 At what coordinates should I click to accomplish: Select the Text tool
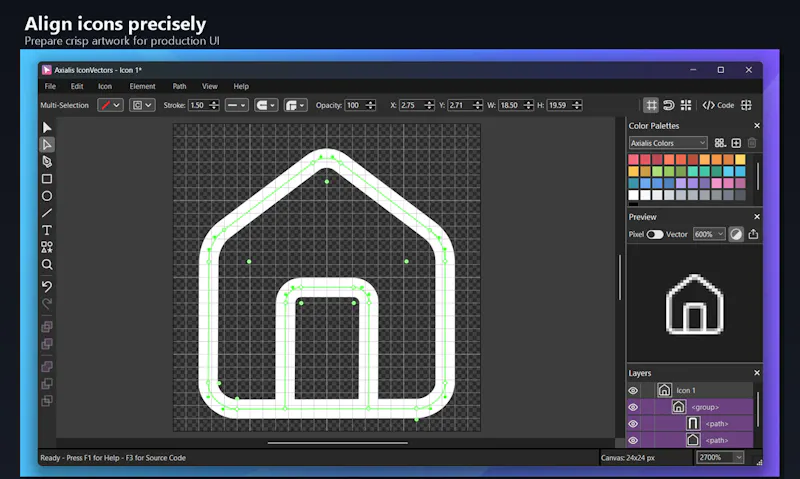coord(47,230)
